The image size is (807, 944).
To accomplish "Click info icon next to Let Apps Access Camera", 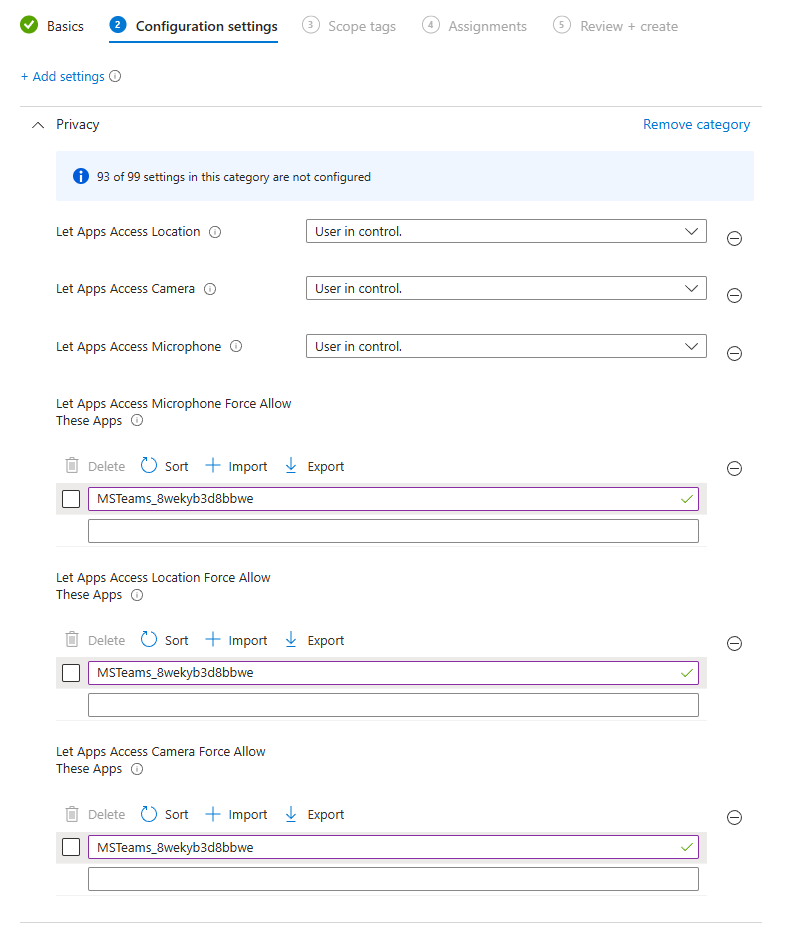I will point(210,289).
